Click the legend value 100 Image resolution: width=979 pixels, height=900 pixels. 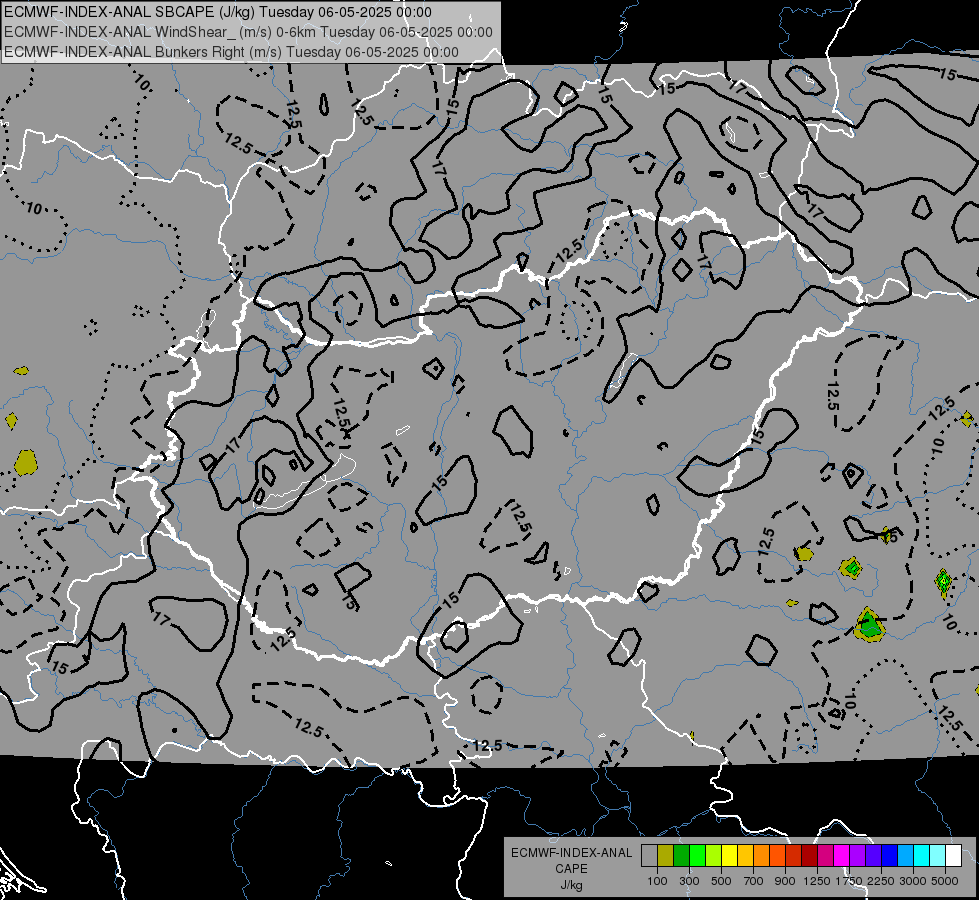tap(657, 881)
